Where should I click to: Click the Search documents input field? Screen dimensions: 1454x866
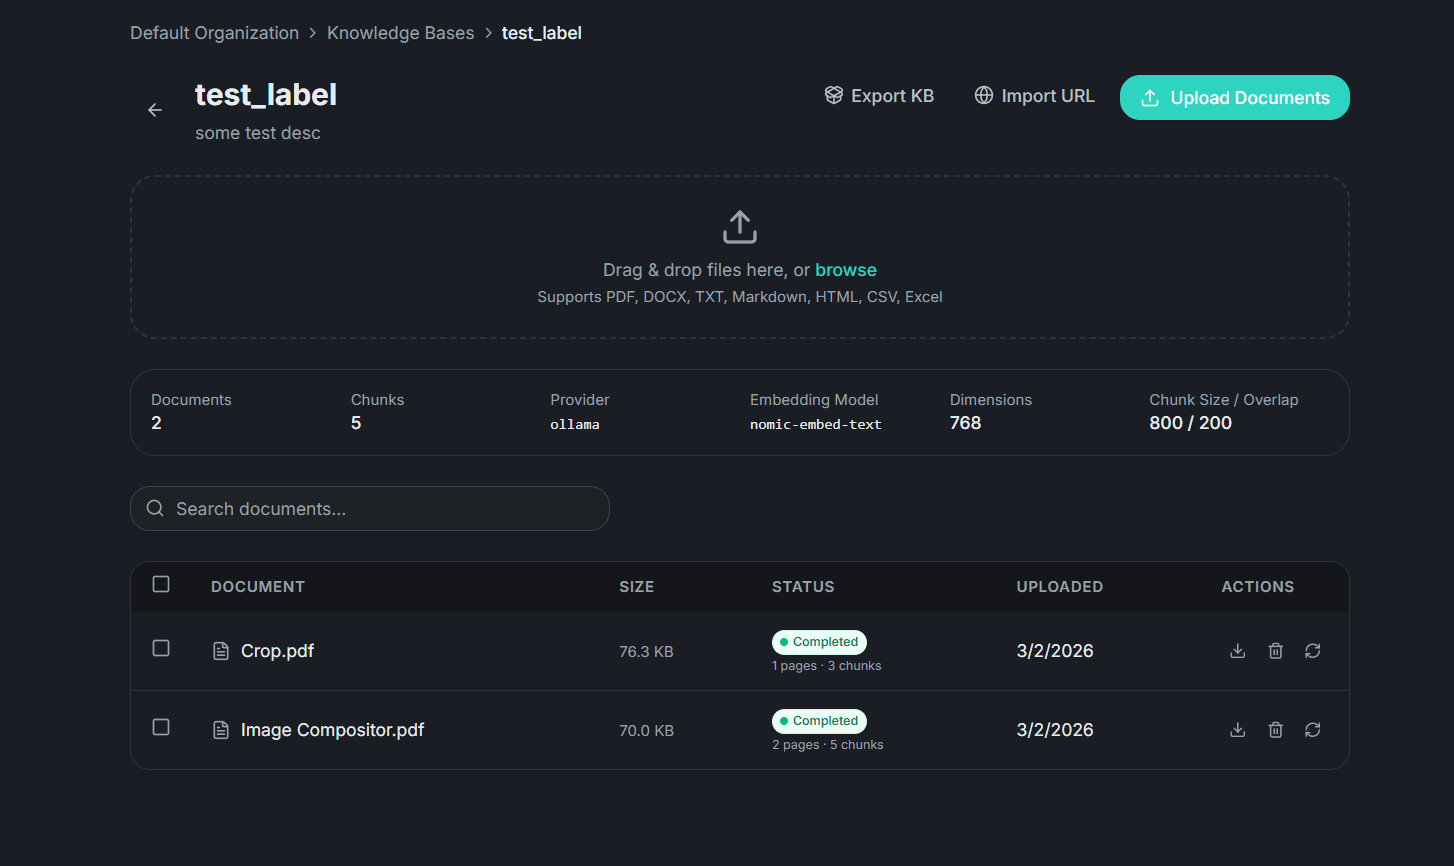(369, 508)
